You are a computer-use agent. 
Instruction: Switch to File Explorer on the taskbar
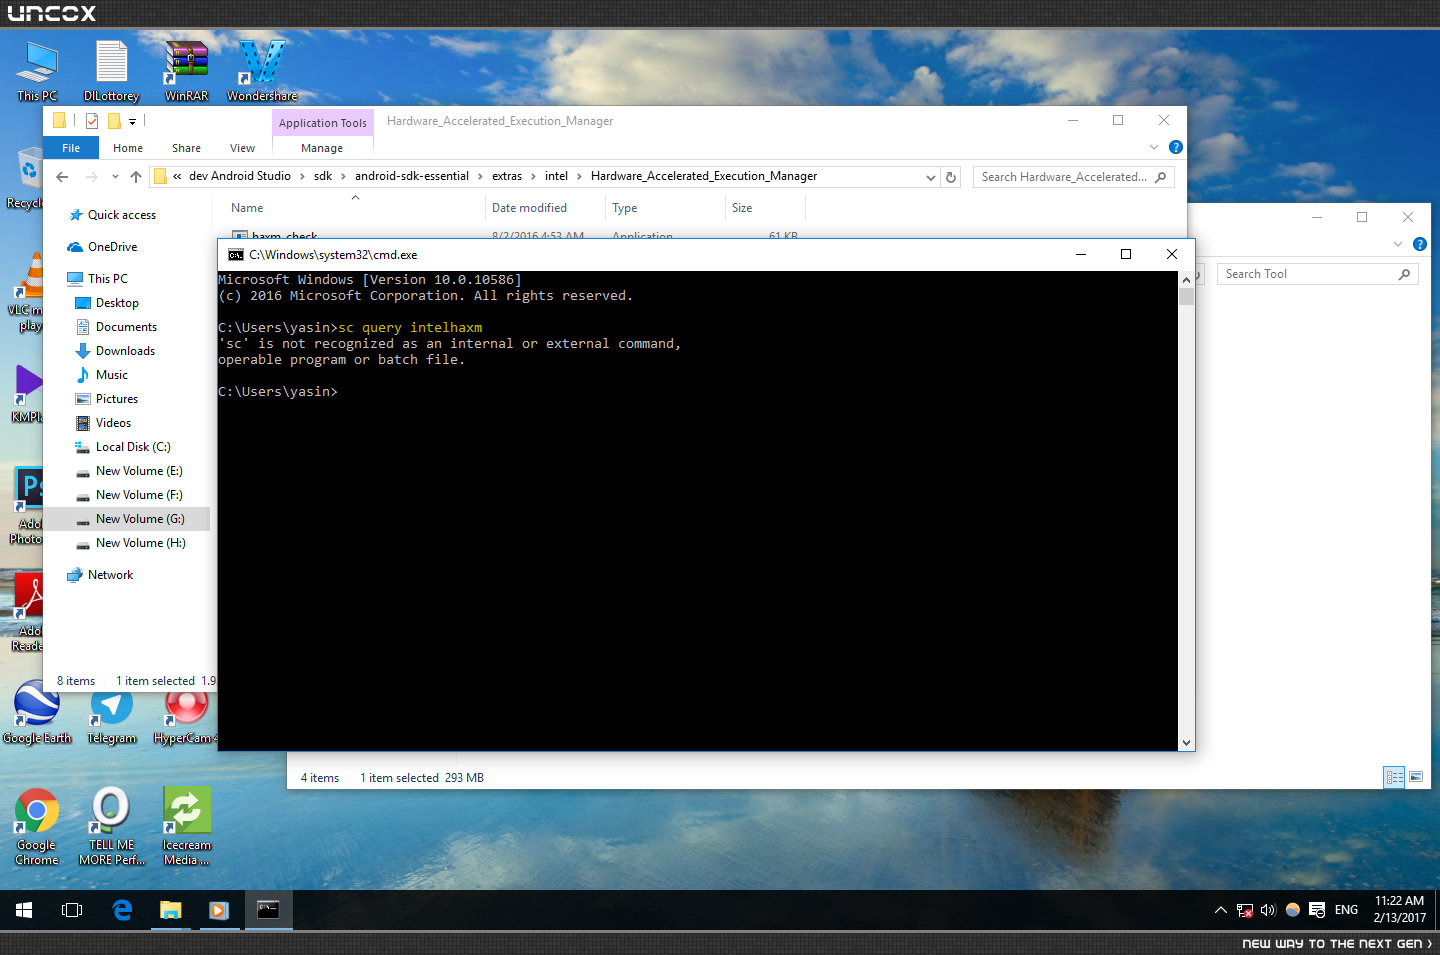171,910
